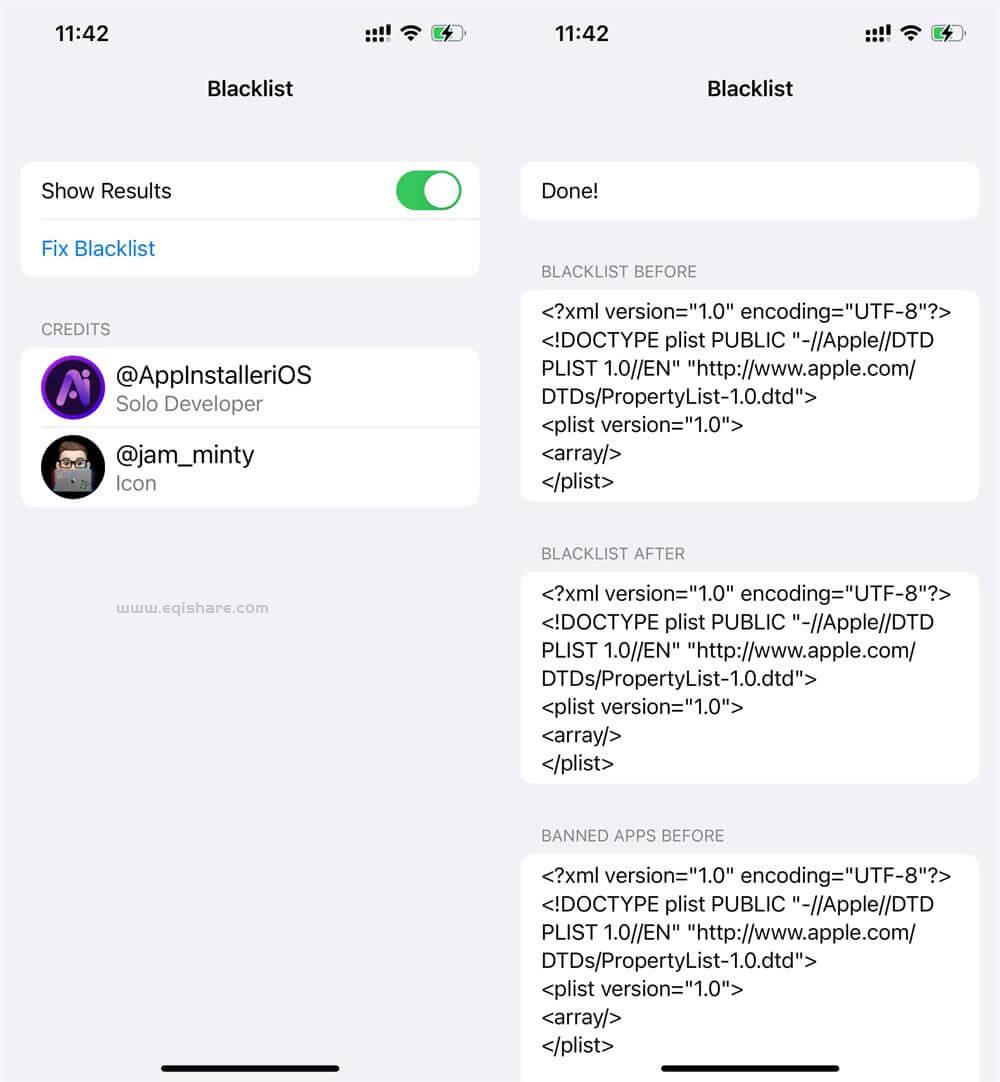The width and height of the screenshot is (1000, 1082).
Task: Tap the Done! confirmation cell
Action: click(750, 190)
